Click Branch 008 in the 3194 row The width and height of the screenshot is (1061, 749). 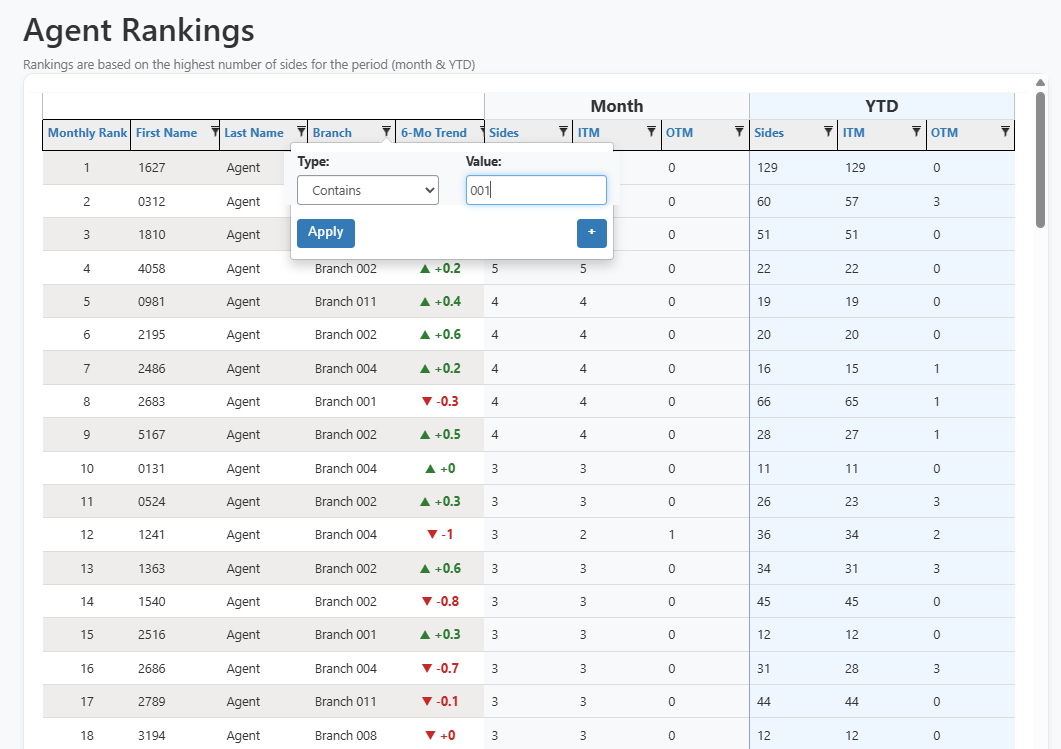point(346,736)
